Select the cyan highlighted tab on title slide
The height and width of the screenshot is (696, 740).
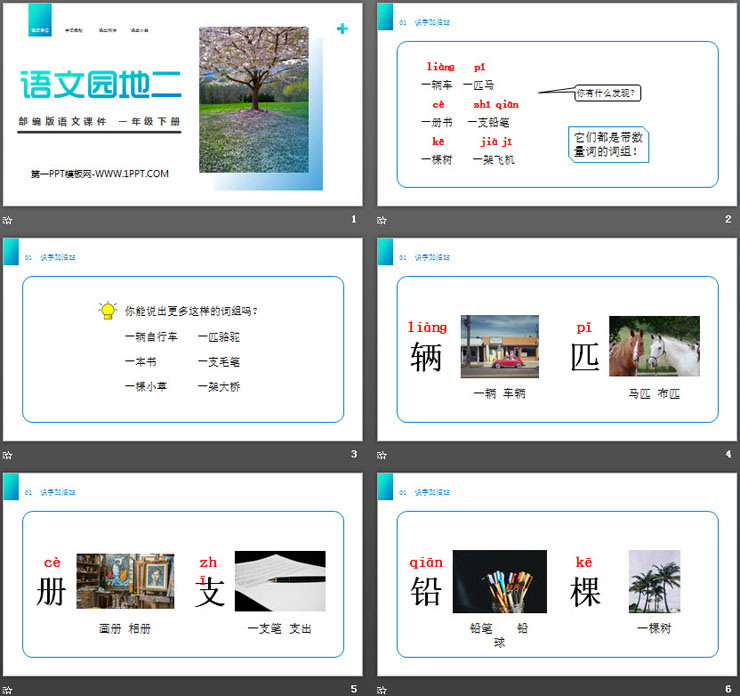(40, 30)
